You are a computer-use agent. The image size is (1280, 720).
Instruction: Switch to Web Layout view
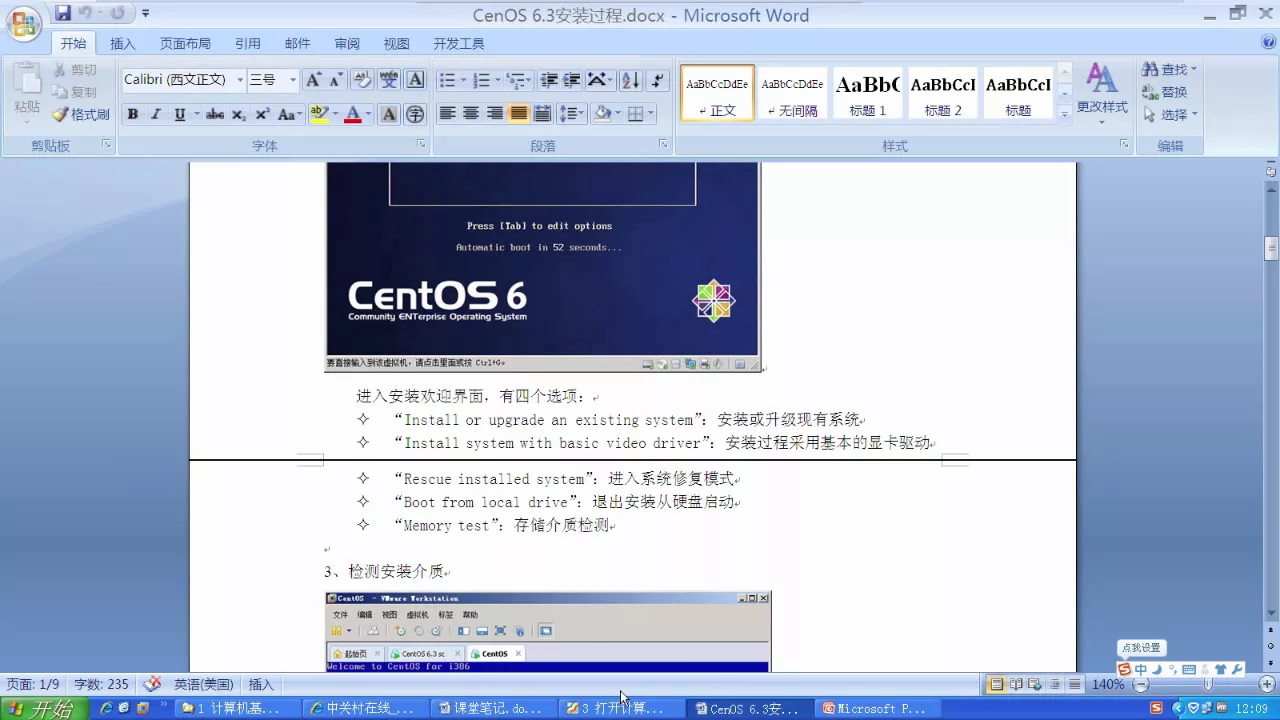point(1035,684)
